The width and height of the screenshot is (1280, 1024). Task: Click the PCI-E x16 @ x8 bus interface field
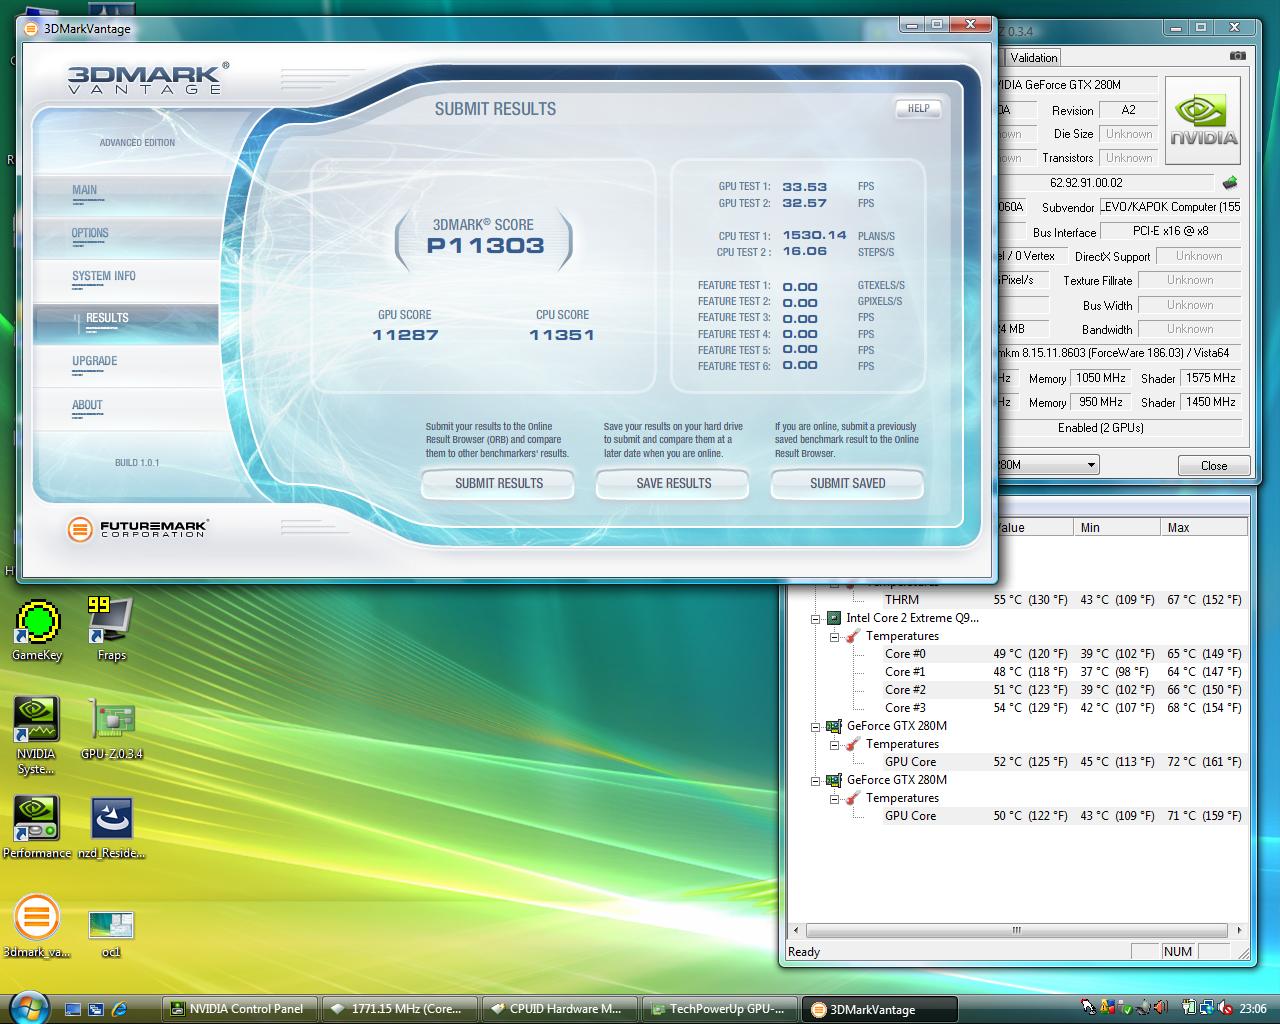click(x=1169, y=231)
